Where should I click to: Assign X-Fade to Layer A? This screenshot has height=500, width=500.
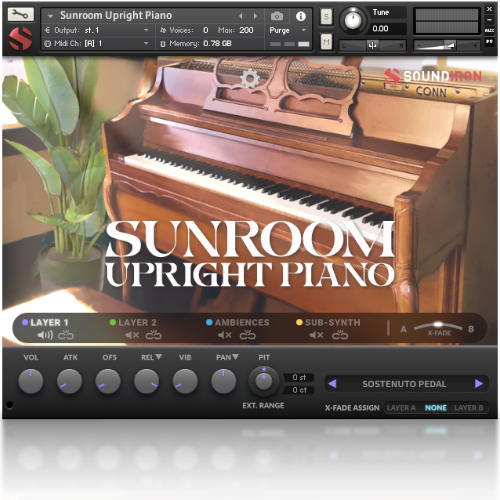click(401, 408)
